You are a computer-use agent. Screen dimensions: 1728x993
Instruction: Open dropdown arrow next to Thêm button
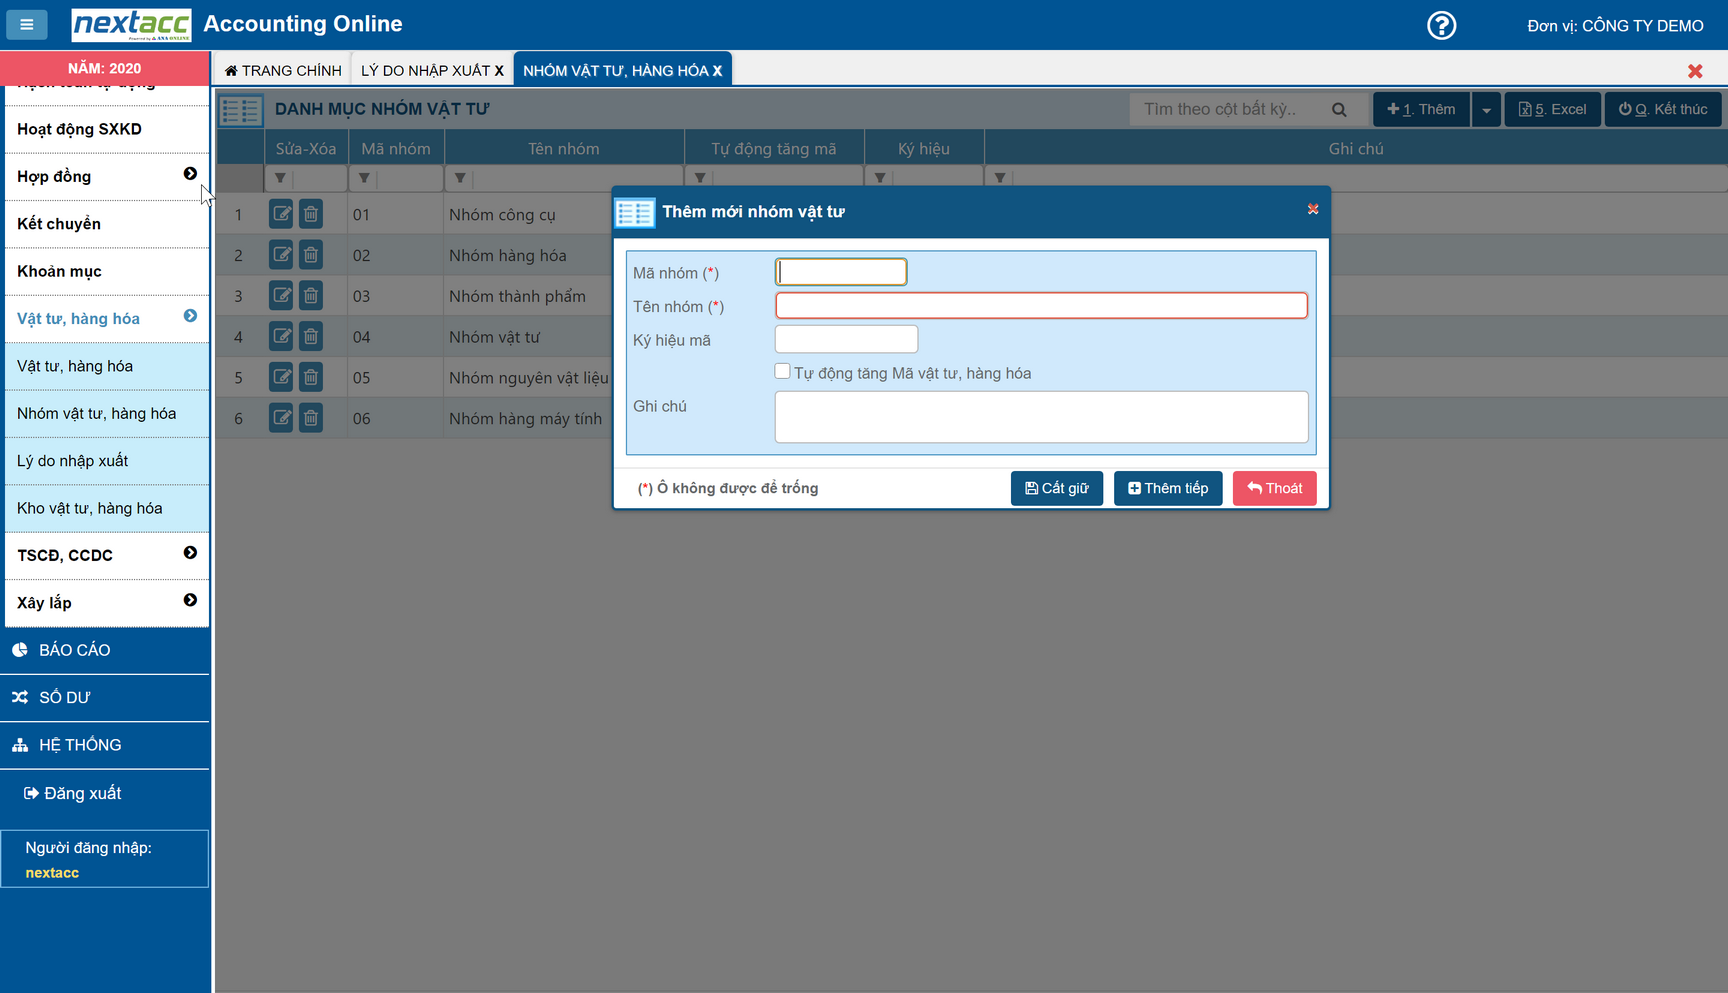pos(1486,110)
